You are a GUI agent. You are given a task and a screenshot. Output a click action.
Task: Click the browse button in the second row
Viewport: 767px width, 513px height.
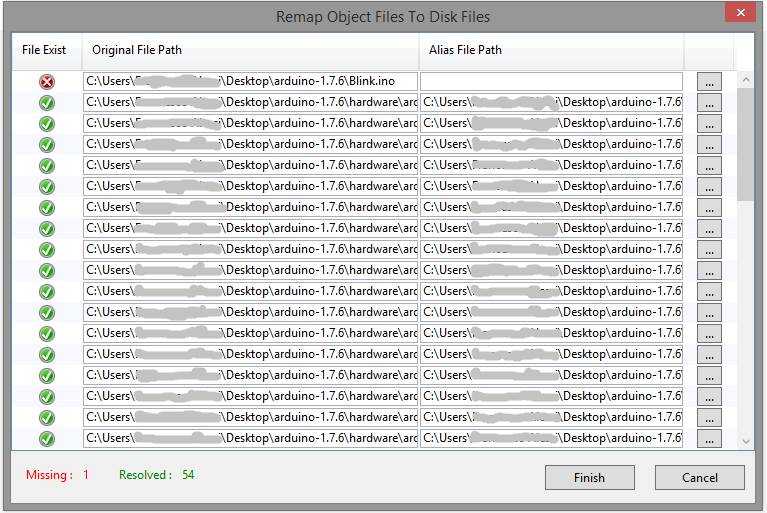pyautogui.click(x=708, y=103)
